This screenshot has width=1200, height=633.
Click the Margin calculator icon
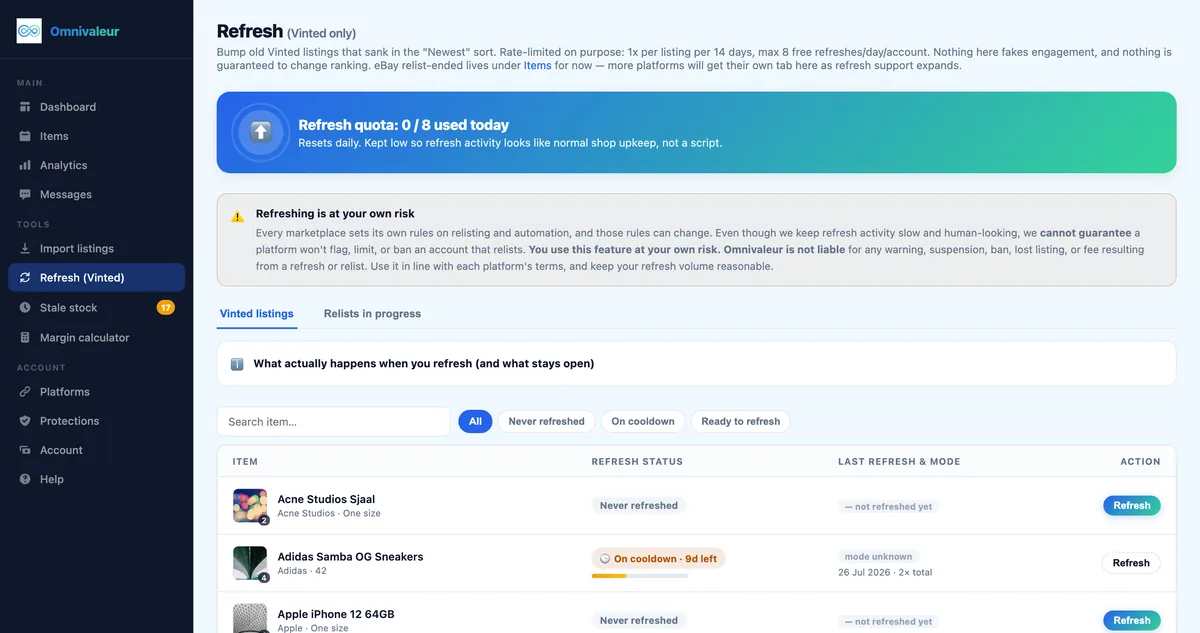pos(25,338)
